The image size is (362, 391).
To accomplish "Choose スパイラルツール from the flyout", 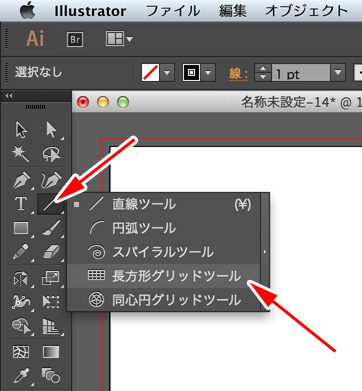I will (164, 252).
